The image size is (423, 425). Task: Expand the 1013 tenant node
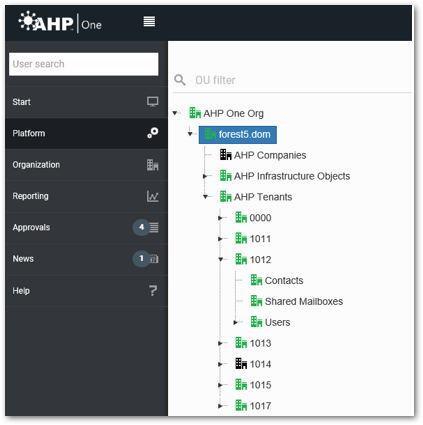tap(220, 343)
